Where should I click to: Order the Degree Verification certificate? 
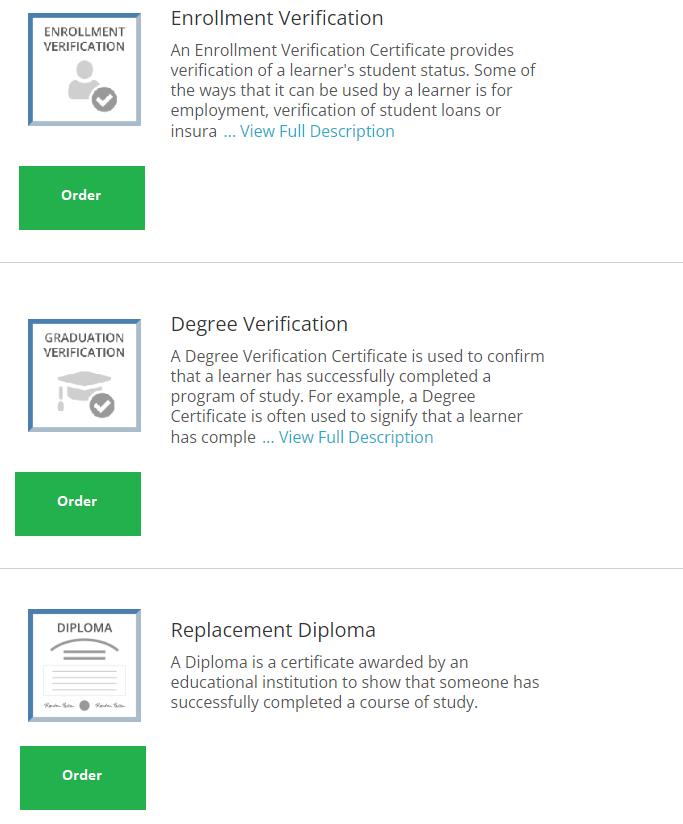coord(78,503)
